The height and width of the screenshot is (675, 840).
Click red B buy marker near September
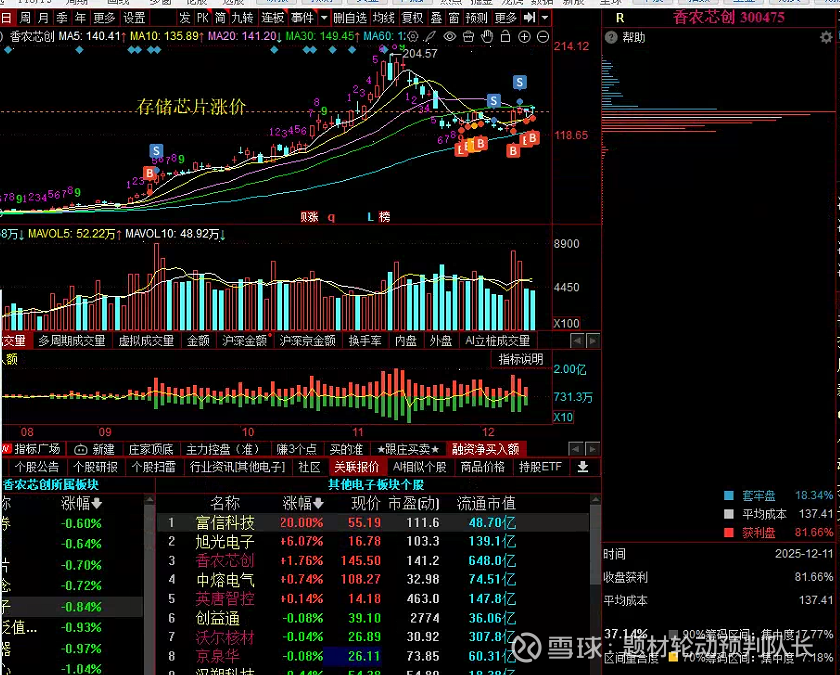[x=149, y=173]
